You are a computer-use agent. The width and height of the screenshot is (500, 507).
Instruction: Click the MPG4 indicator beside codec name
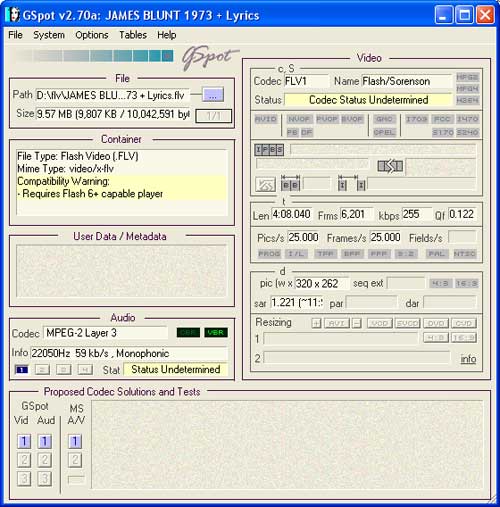point(467,89)
